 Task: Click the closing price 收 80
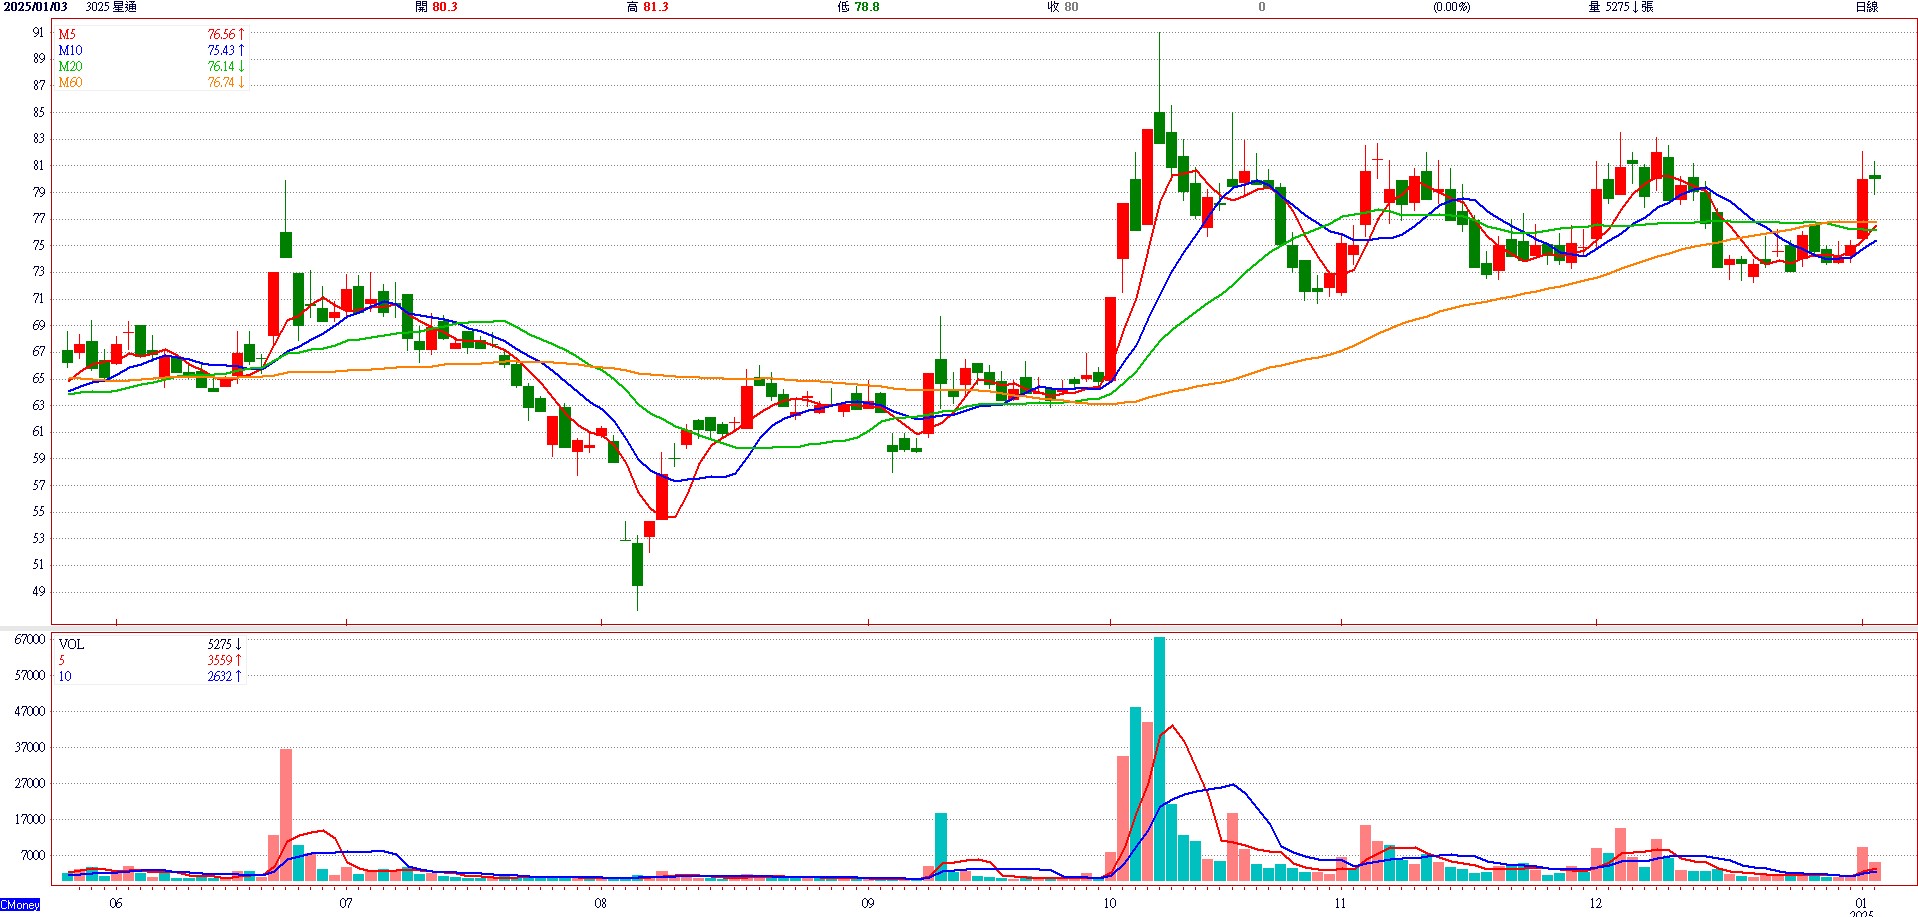click(1062, 7)
